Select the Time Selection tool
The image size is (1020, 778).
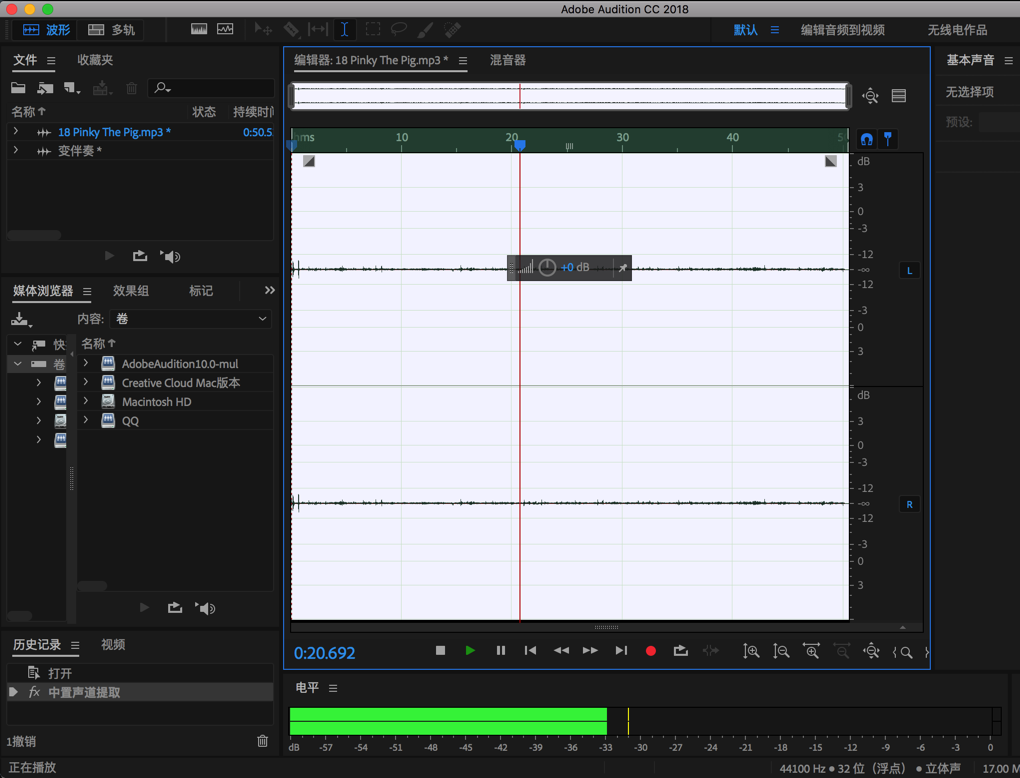coord(344,29)
